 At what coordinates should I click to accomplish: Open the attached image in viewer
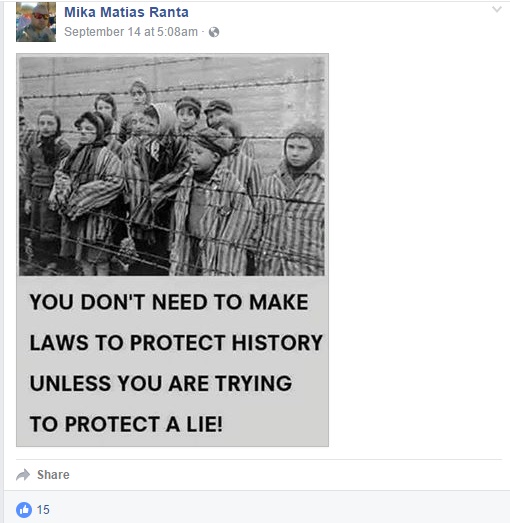click(x=172, y=250)
